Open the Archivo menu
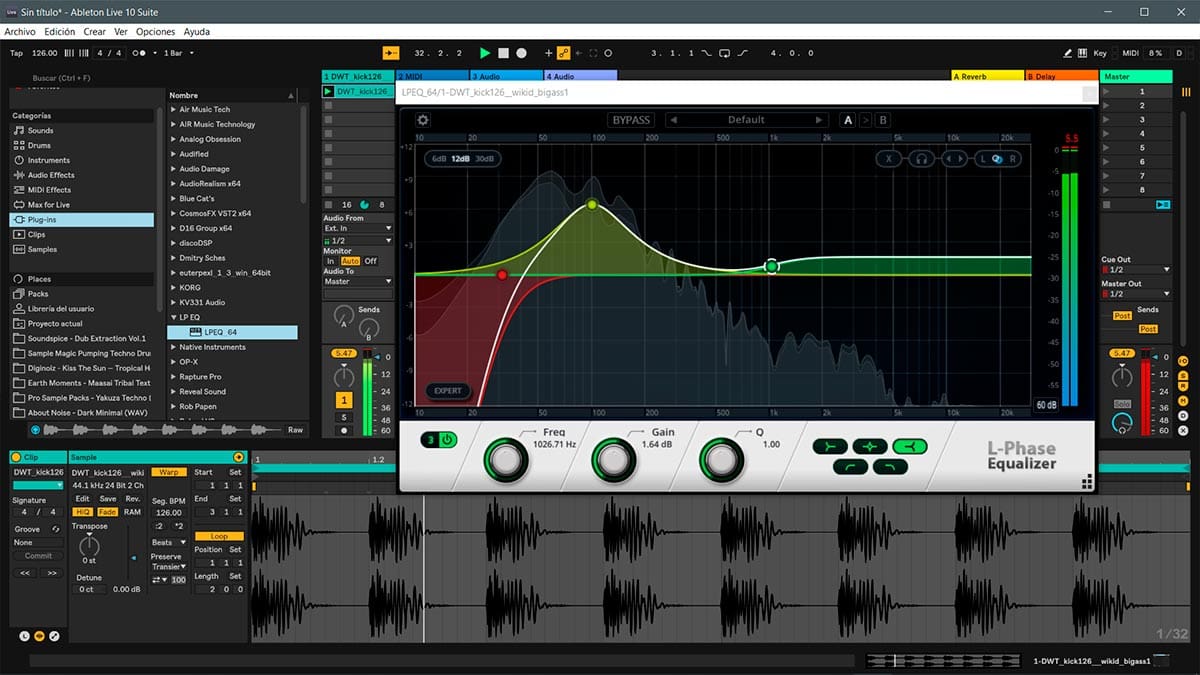The width and height of the screenshot is (1200, 675). click(20, 32)
